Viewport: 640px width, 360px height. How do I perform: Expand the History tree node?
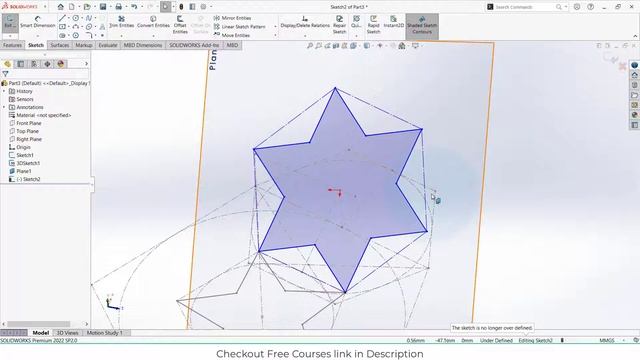point(4,91)
